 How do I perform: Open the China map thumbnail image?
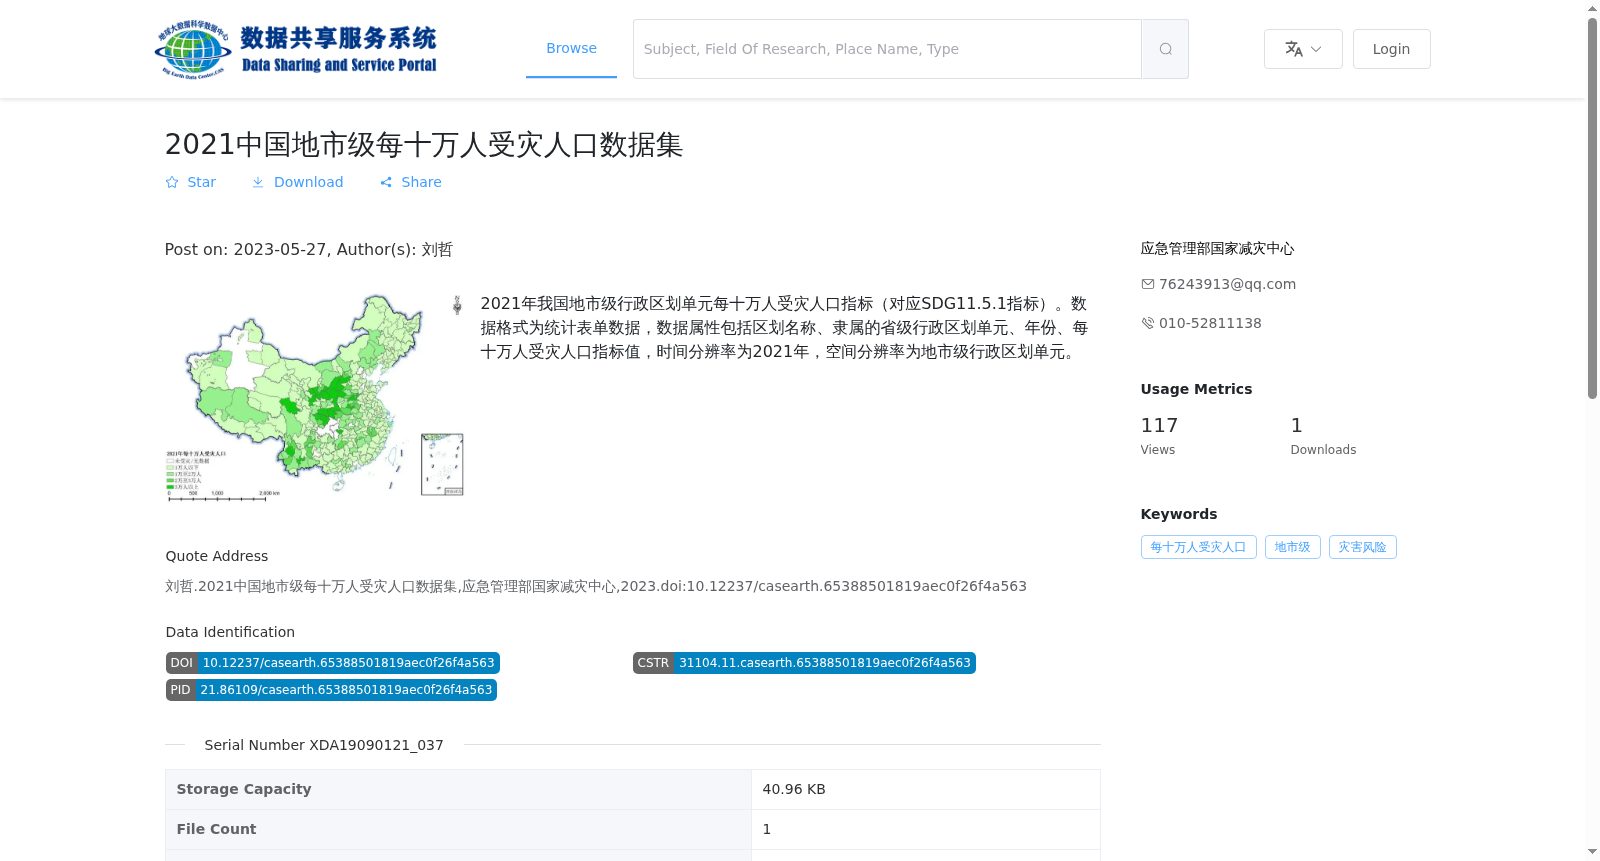[x=315, y=397]
